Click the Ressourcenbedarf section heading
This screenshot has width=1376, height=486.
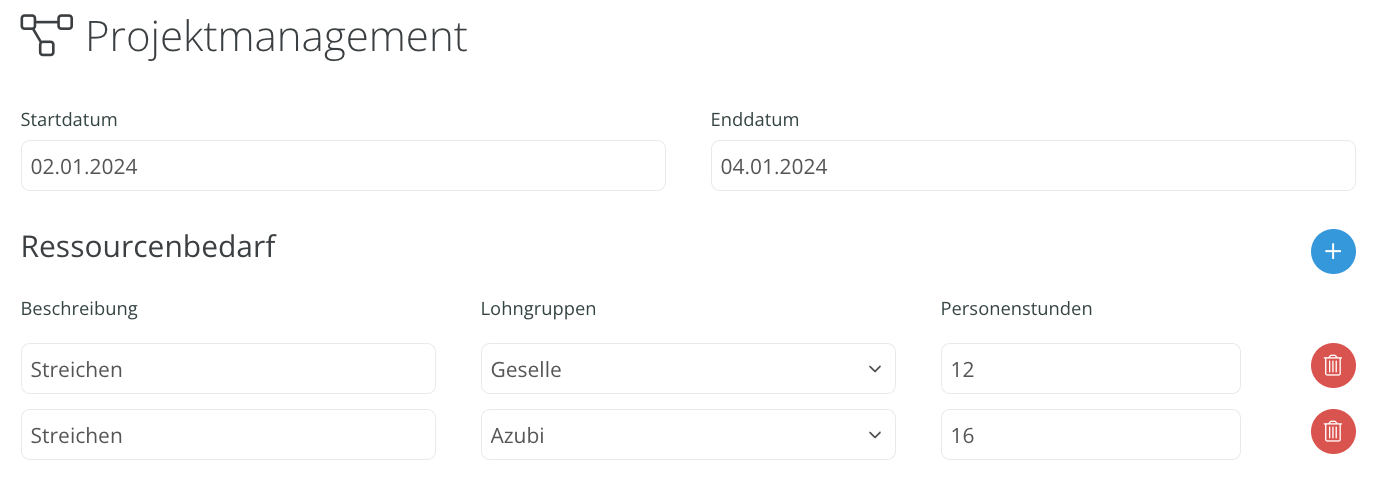click(148, 247)
